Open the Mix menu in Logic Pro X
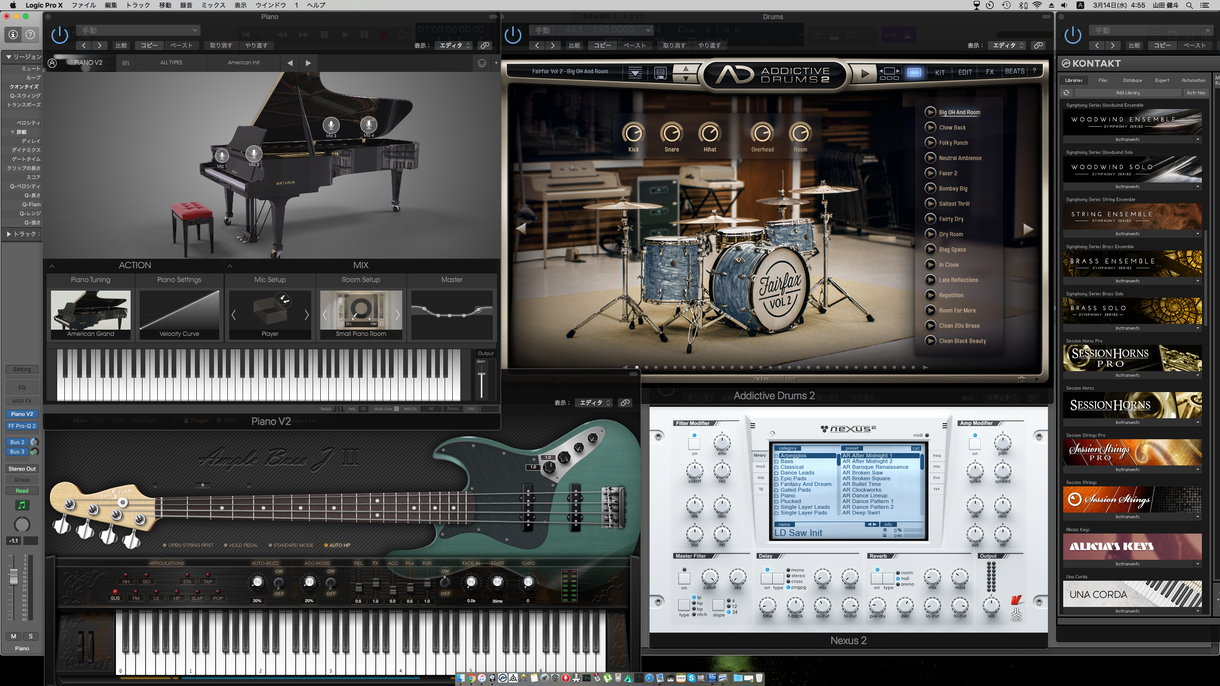1220x686 pixels. (x=213, y=5)
